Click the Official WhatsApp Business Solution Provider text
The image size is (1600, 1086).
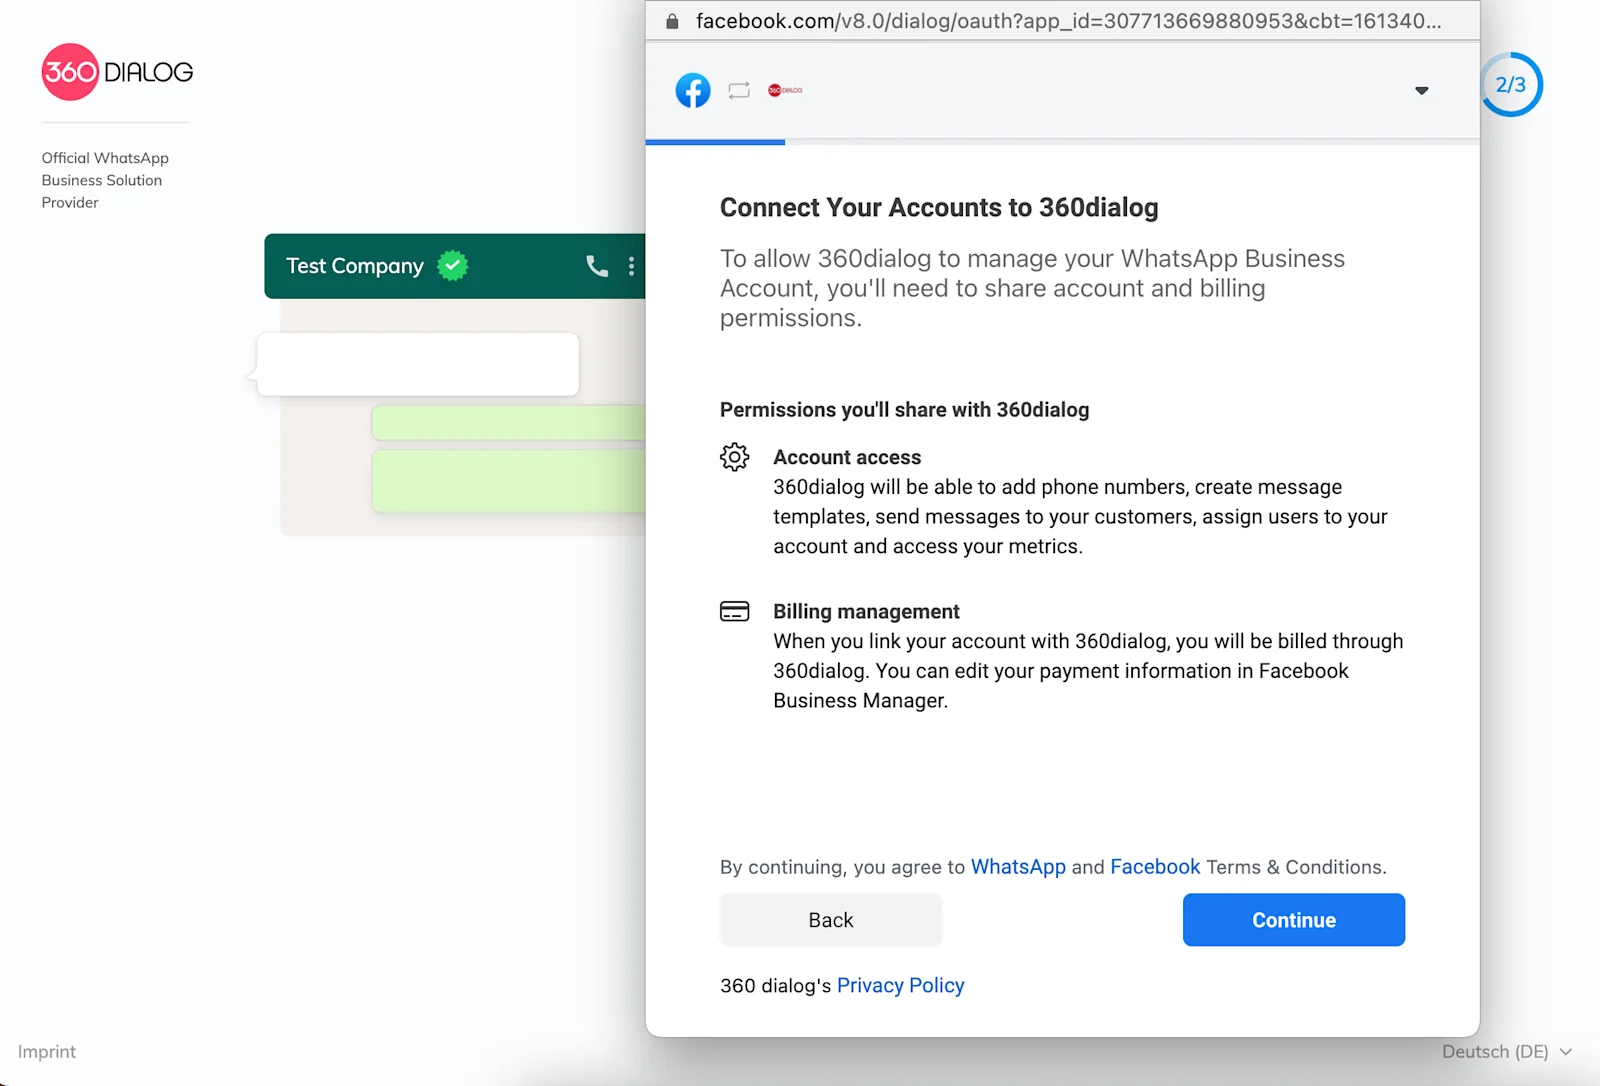pos(105,180)
